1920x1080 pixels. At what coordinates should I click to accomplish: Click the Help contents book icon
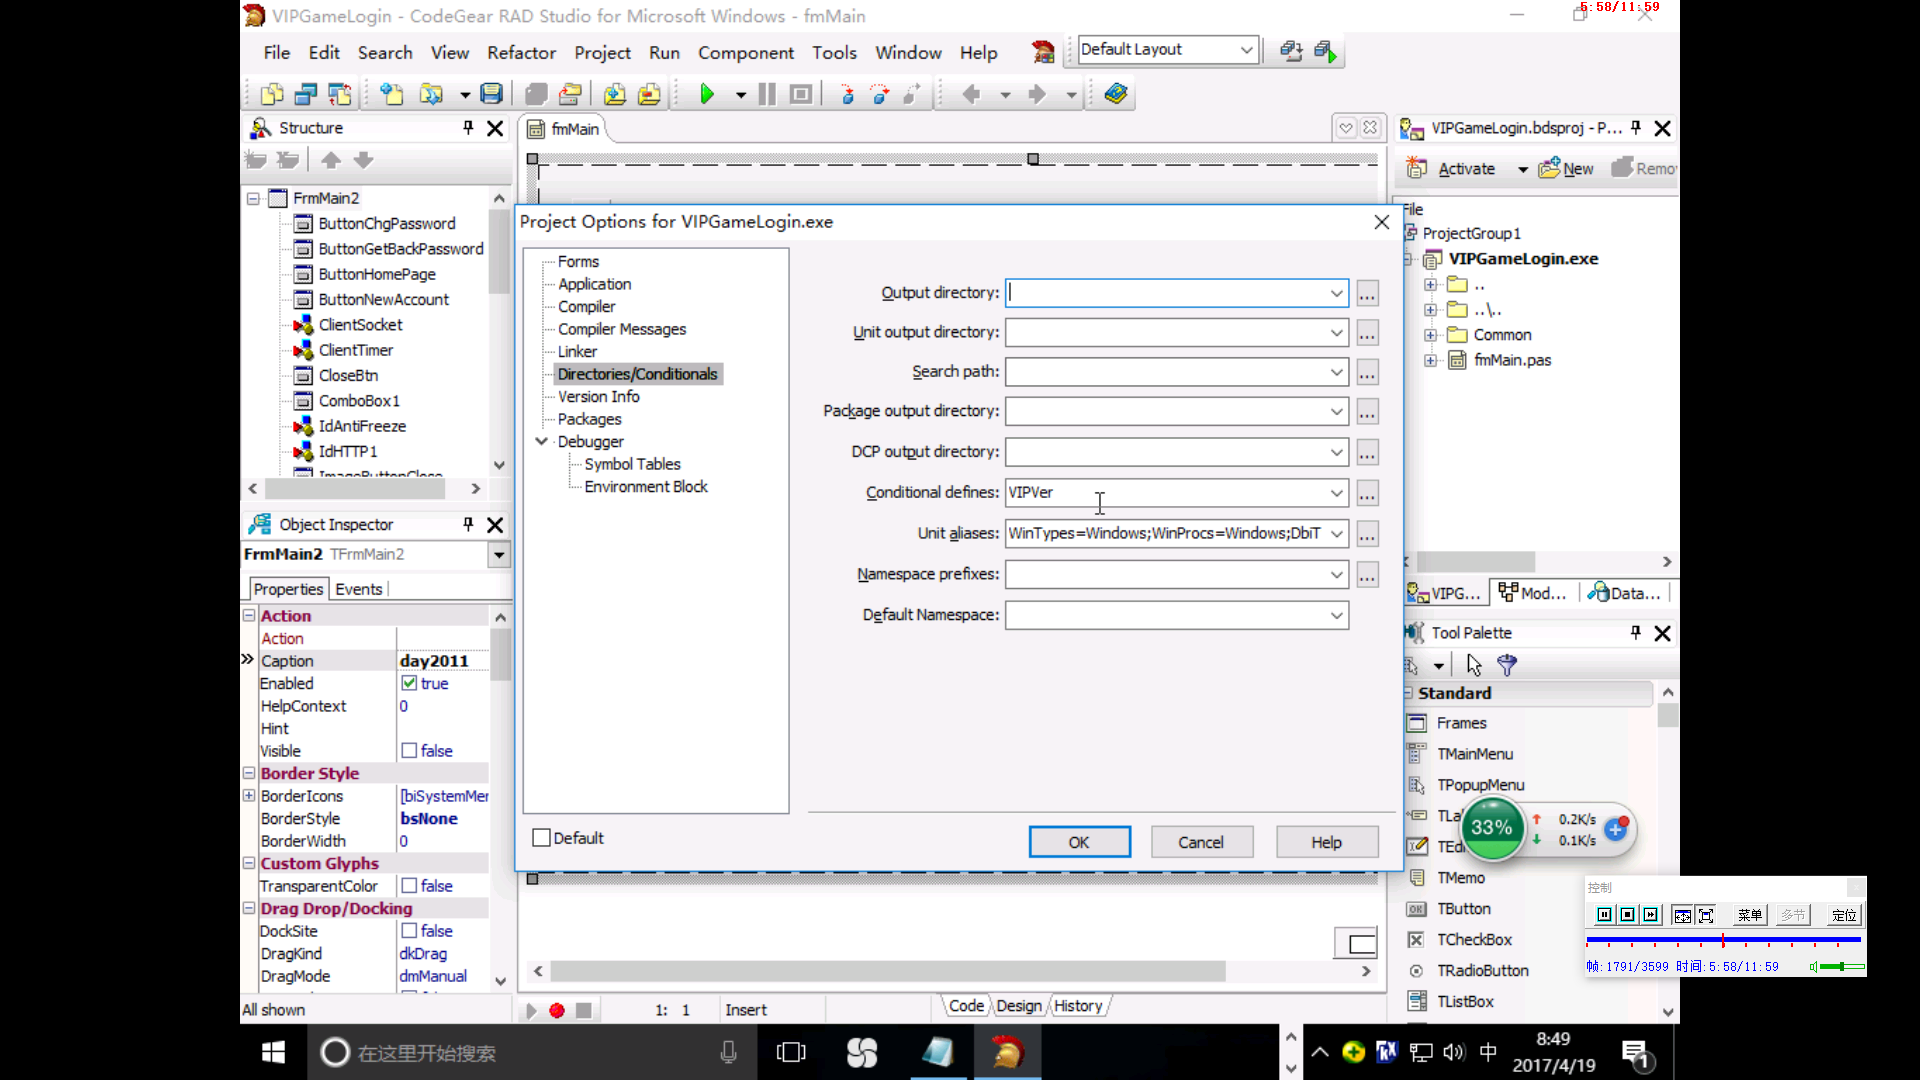pos(1116,94)
